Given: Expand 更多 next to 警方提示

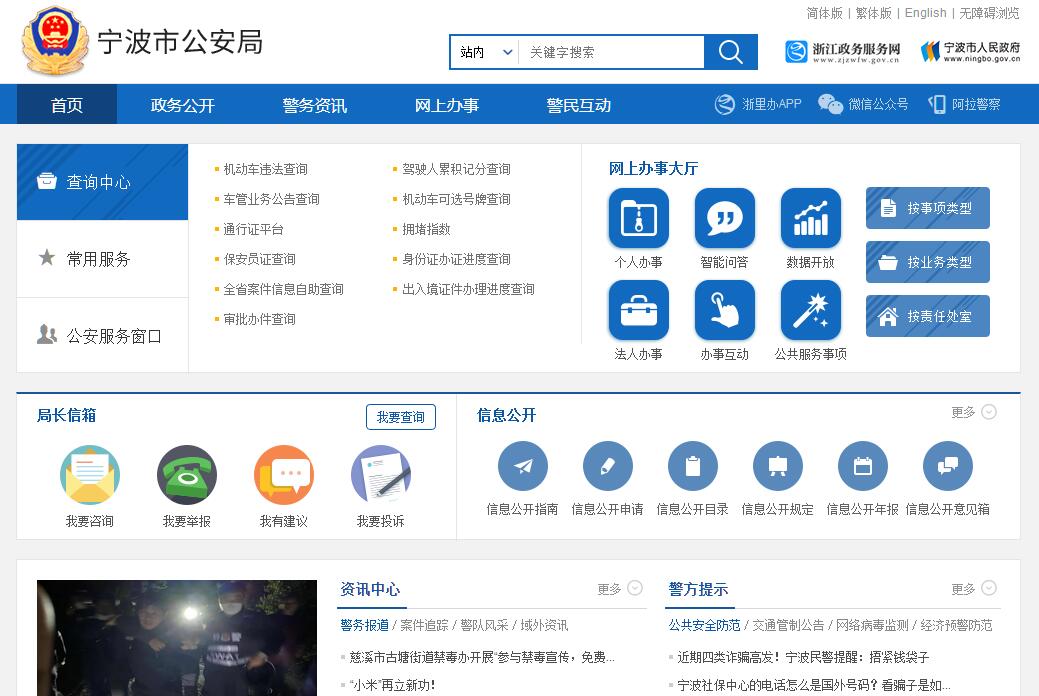Looking at the screenshot, I should coord(974,589).
